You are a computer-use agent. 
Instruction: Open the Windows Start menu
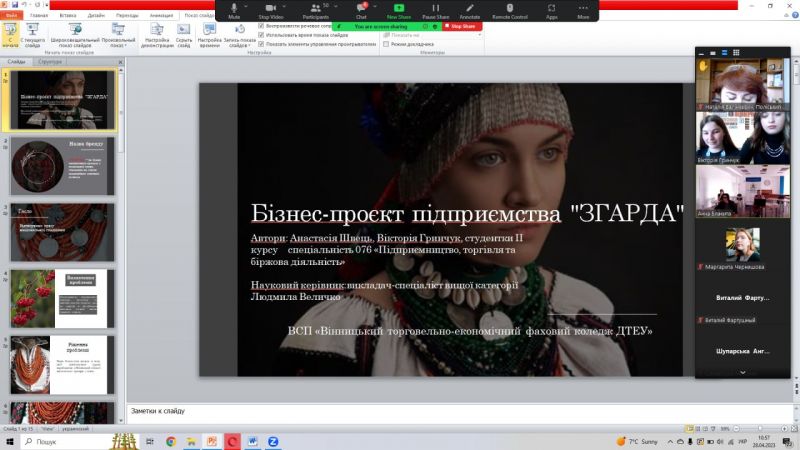point(9,441)
